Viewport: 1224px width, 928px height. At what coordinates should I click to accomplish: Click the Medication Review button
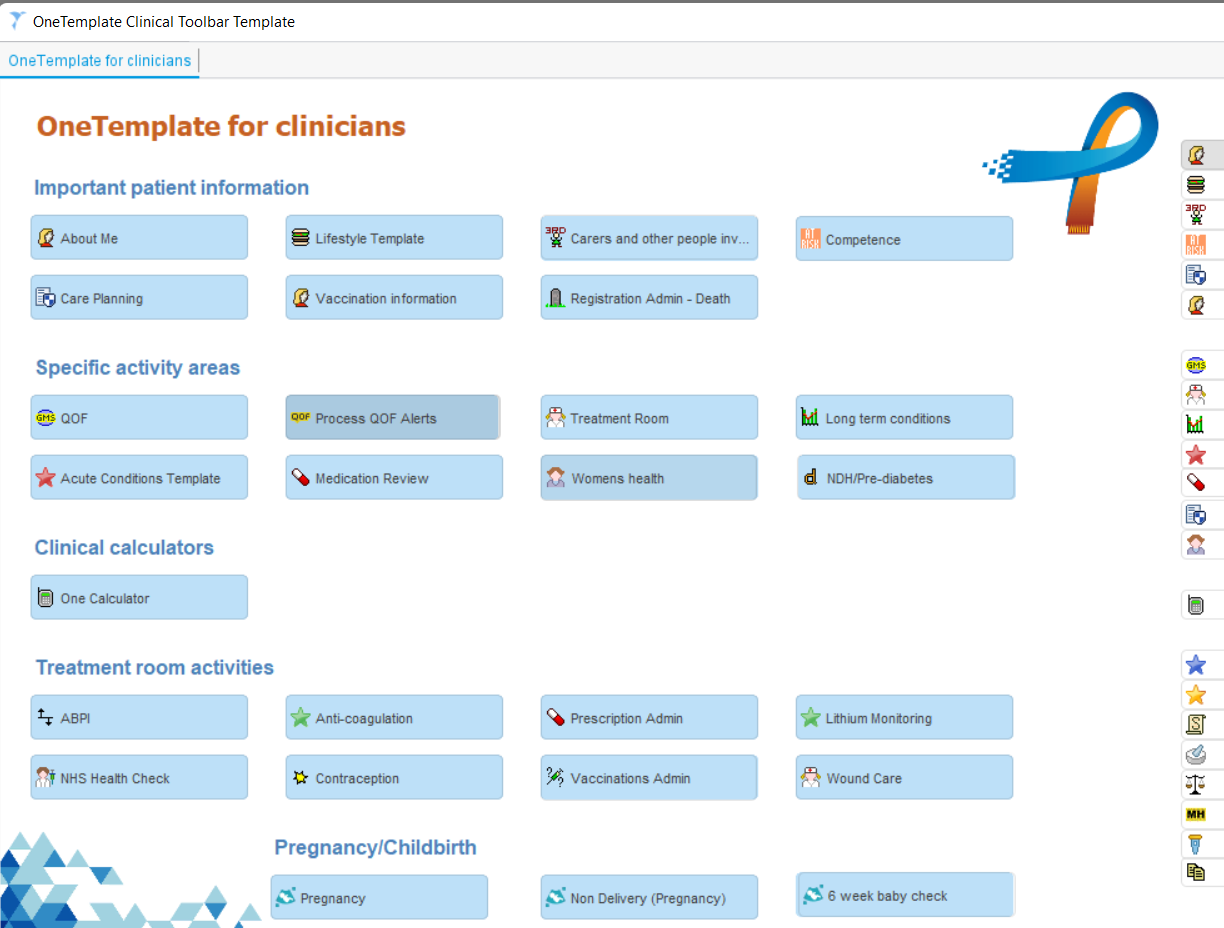tap(394, 478)
